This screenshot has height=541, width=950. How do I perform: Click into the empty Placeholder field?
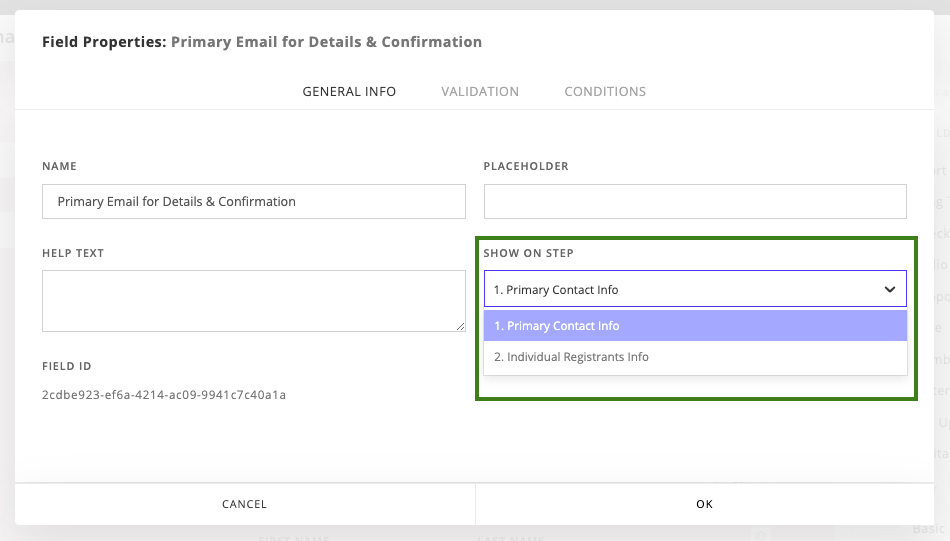(695, 201)
